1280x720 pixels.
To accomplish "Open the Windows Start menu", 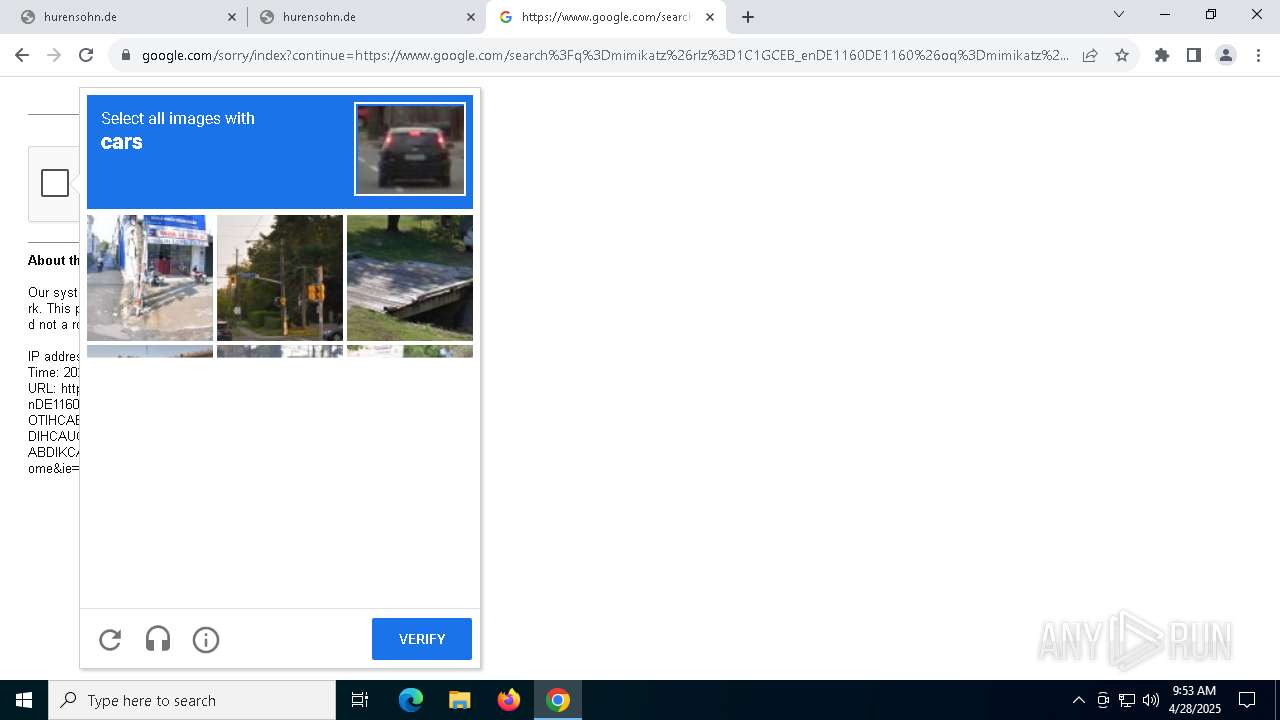I will pyautogui.click(x=24, y=700).
